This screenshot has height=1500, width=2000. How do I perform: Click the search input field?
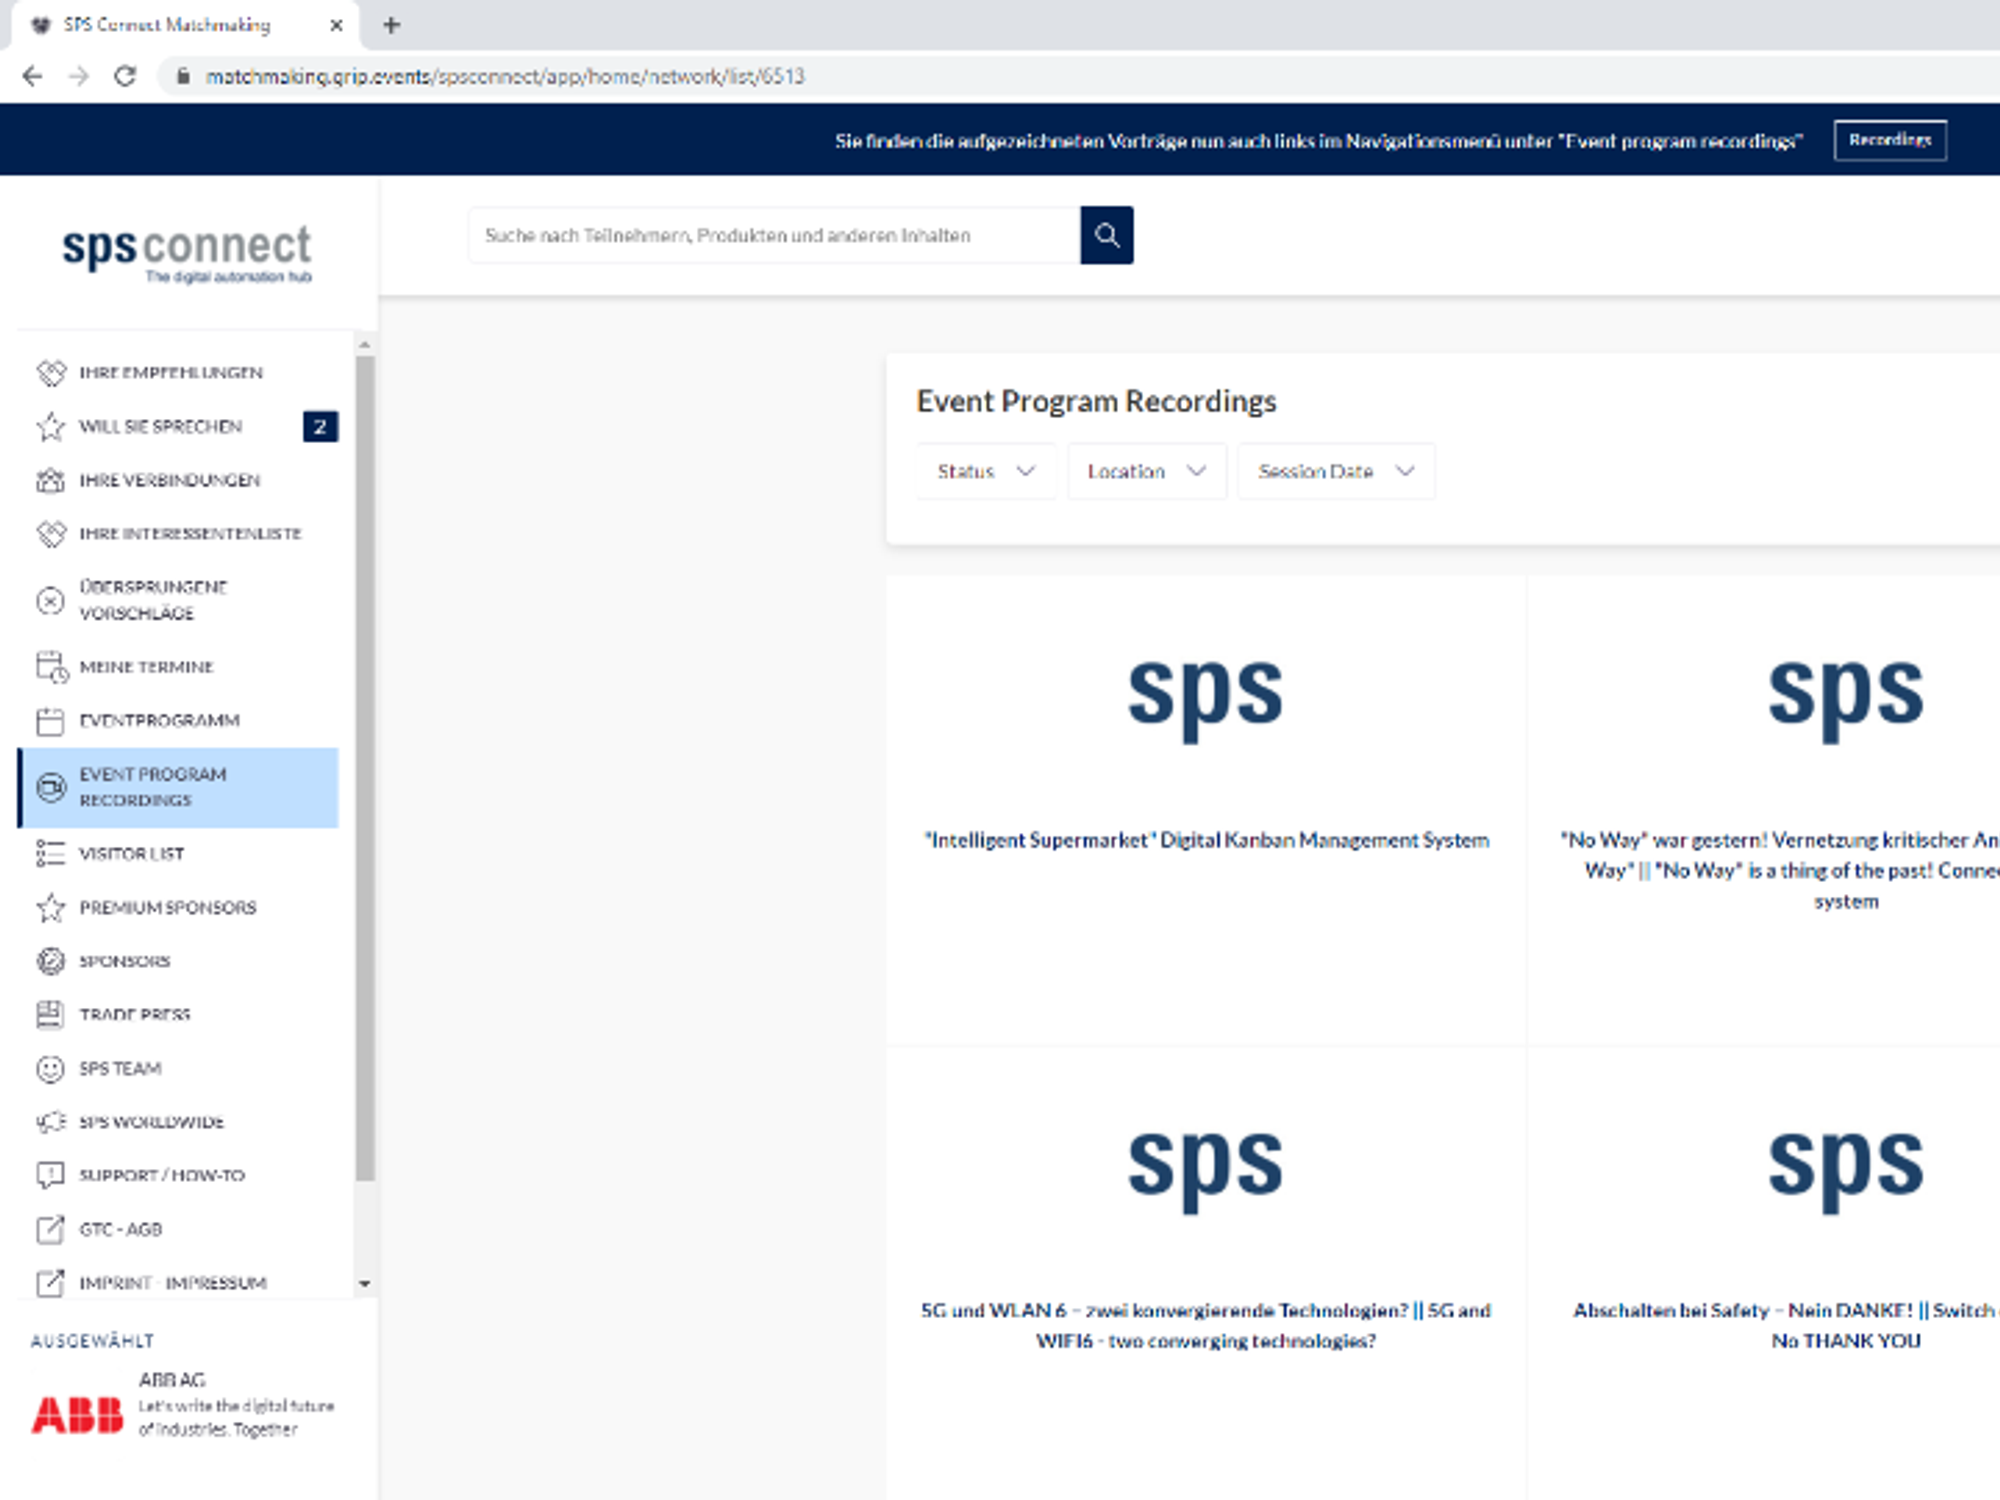[775, 235]
